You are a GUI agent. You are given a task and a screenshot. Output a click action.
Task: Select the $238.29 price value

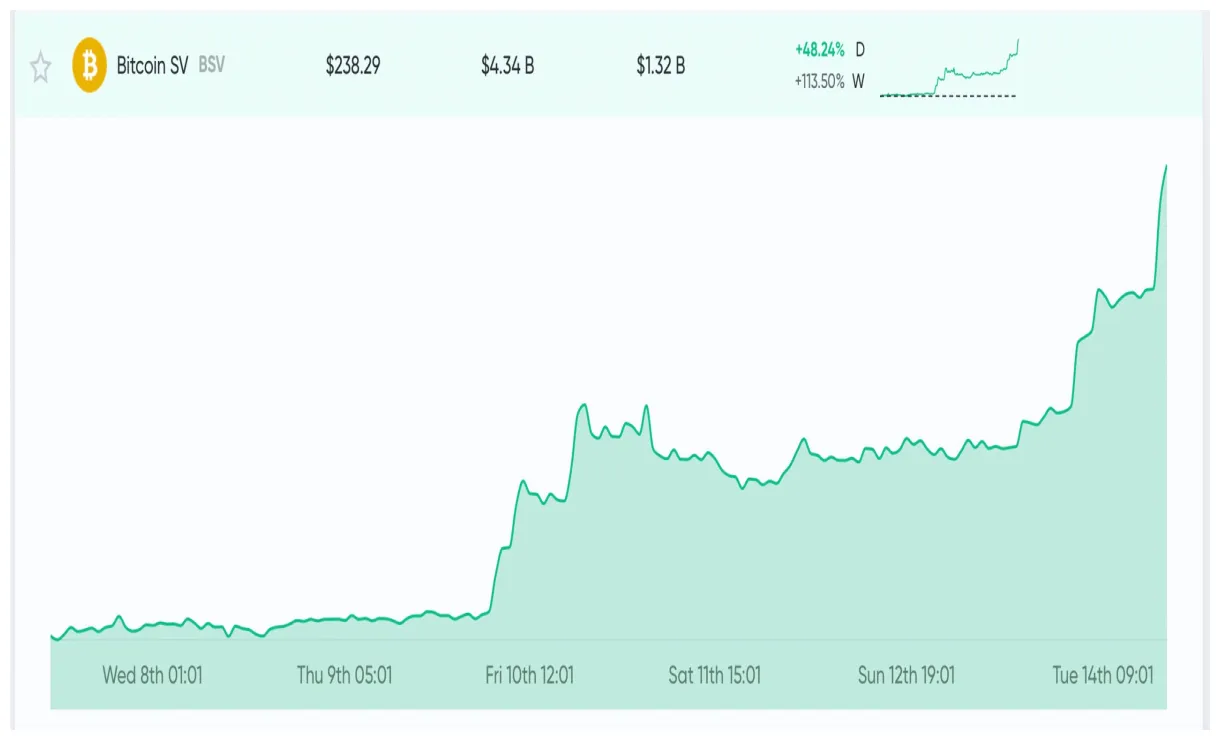(352, 67)
